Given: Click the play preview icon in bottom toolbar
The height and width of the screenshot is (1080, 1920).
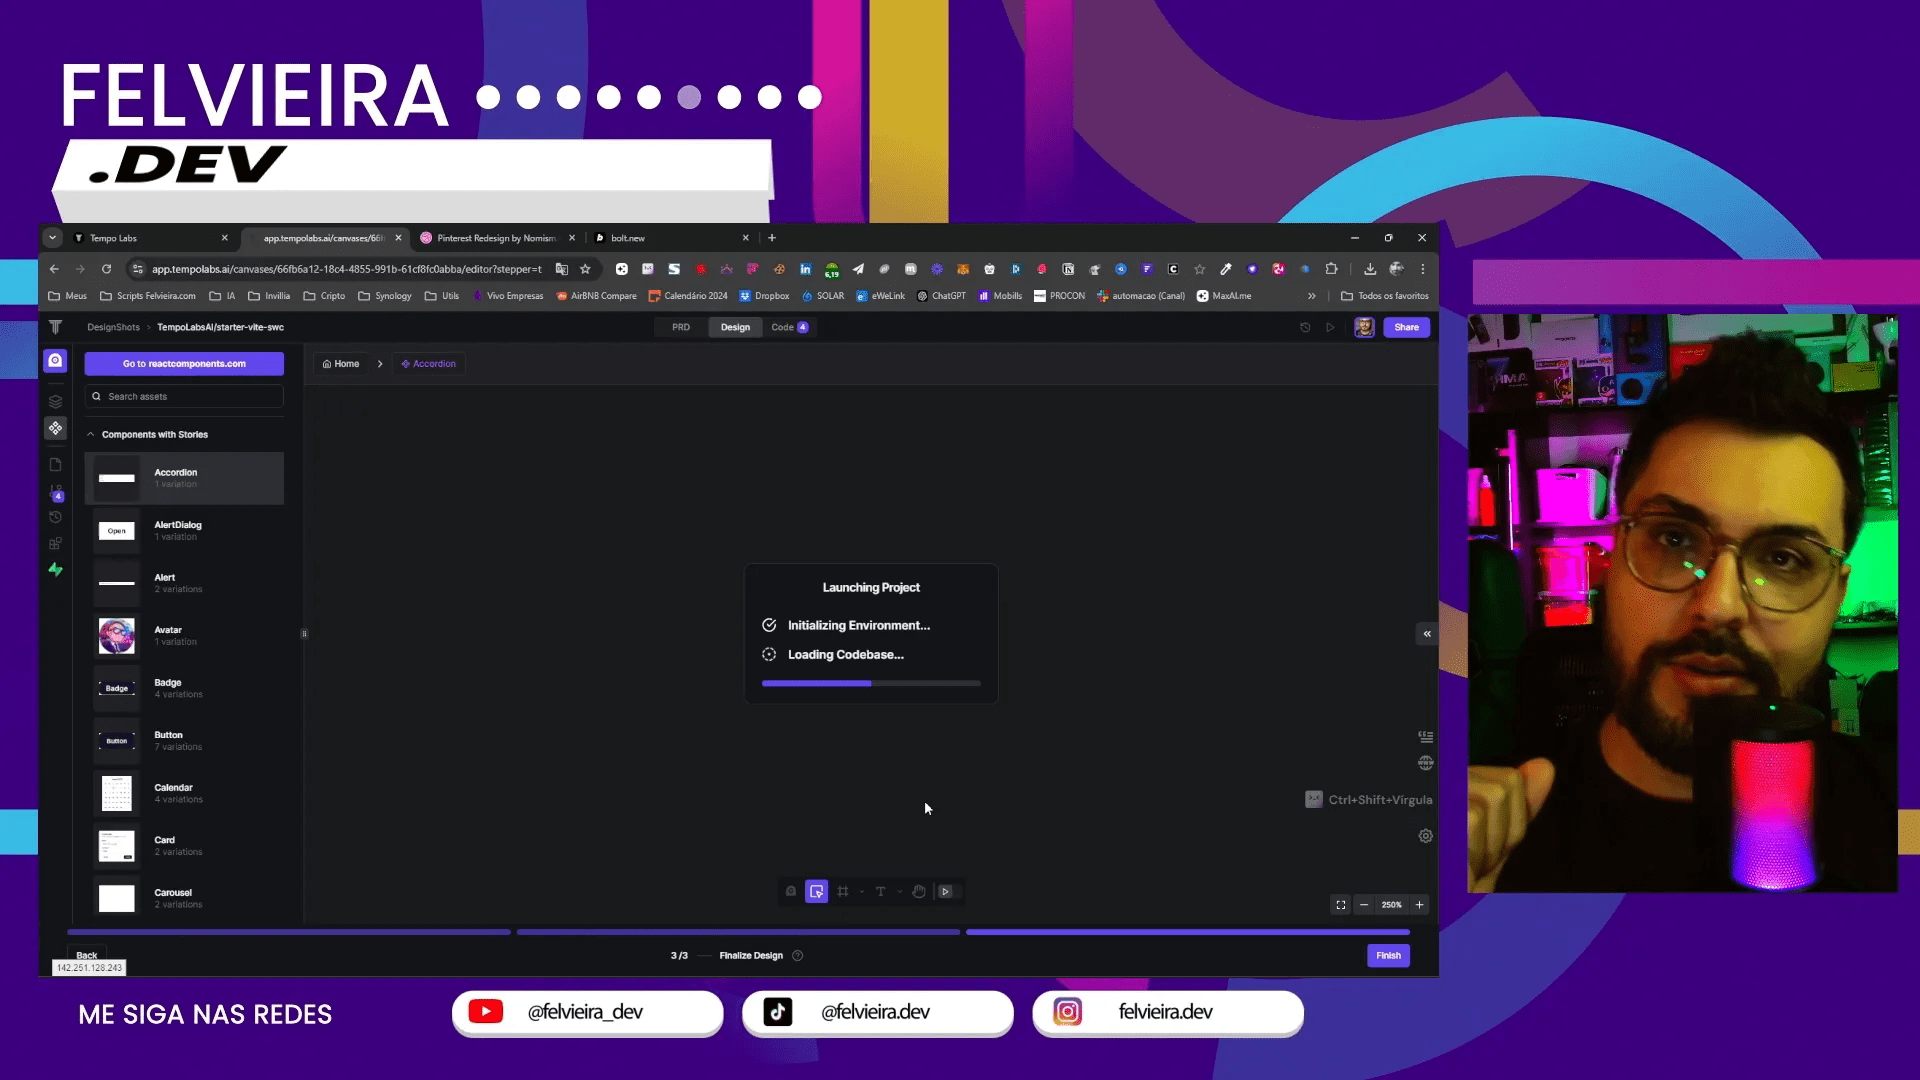Looking at the screenshot, I should (x=946, y=891).
